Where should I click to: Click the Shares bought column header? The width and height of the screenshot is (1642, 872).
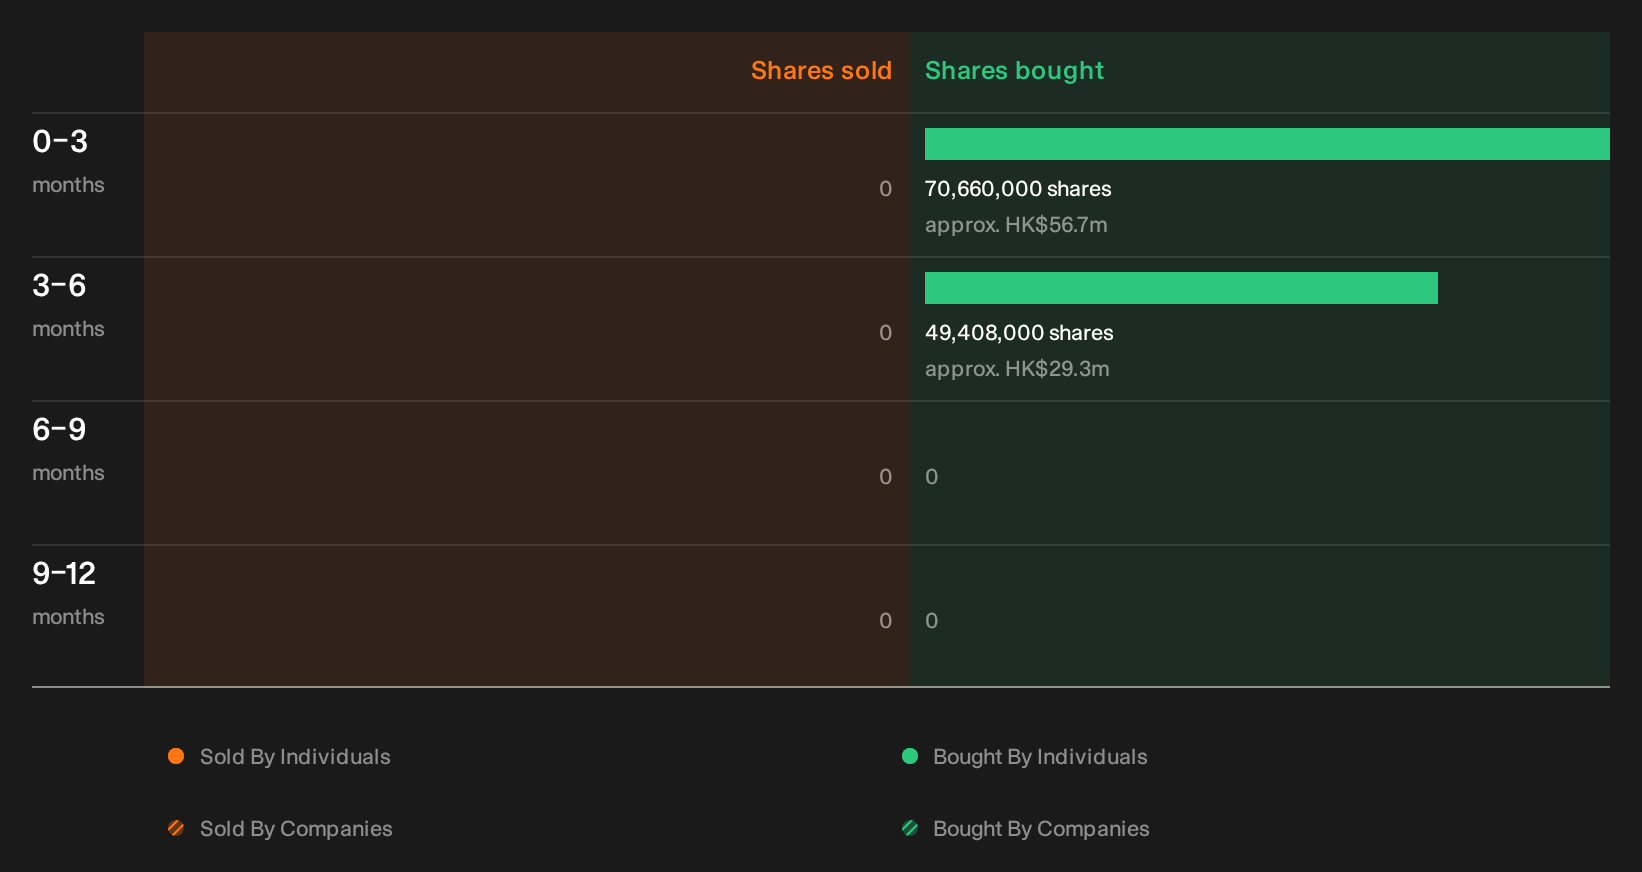[x=1014, y=71]
